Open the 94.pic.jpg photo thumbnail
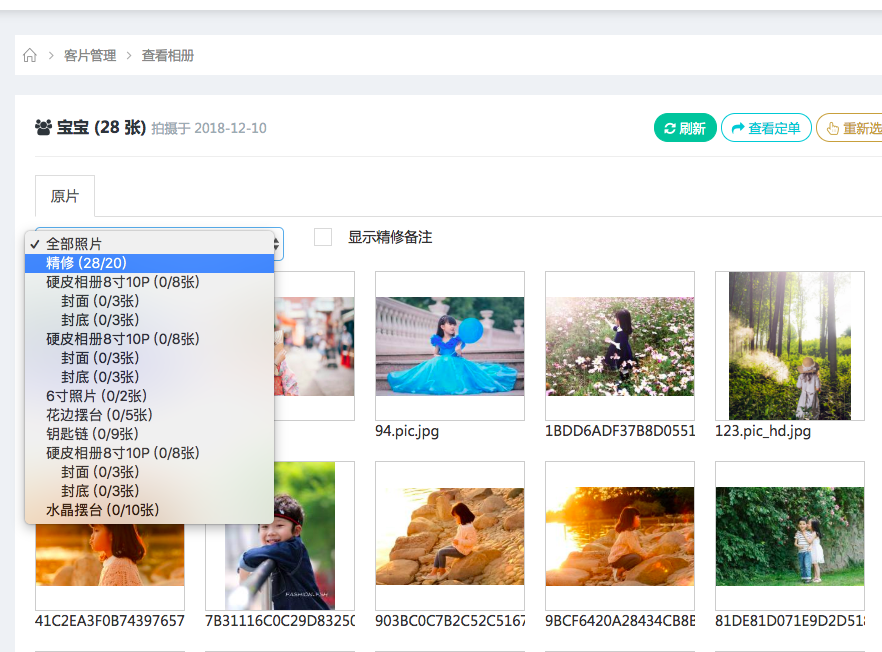 [x=449, y=346]
